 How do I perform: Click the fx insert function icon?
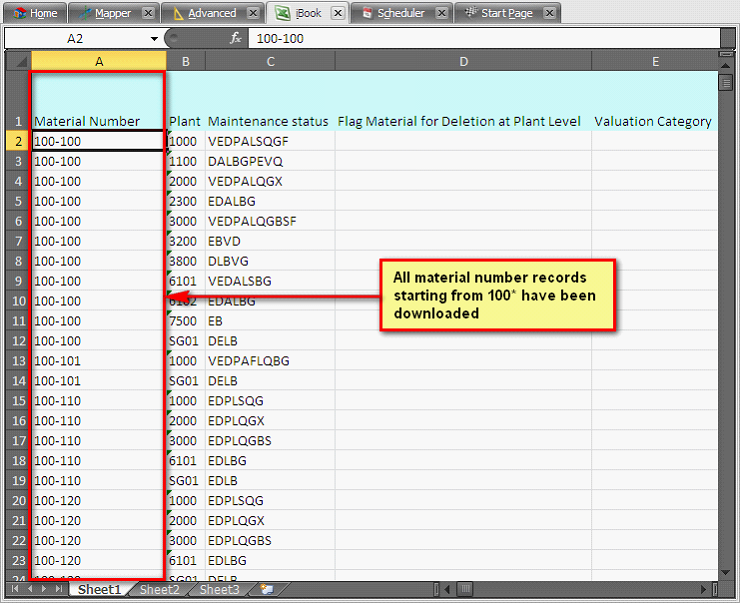tap(236, 38)
